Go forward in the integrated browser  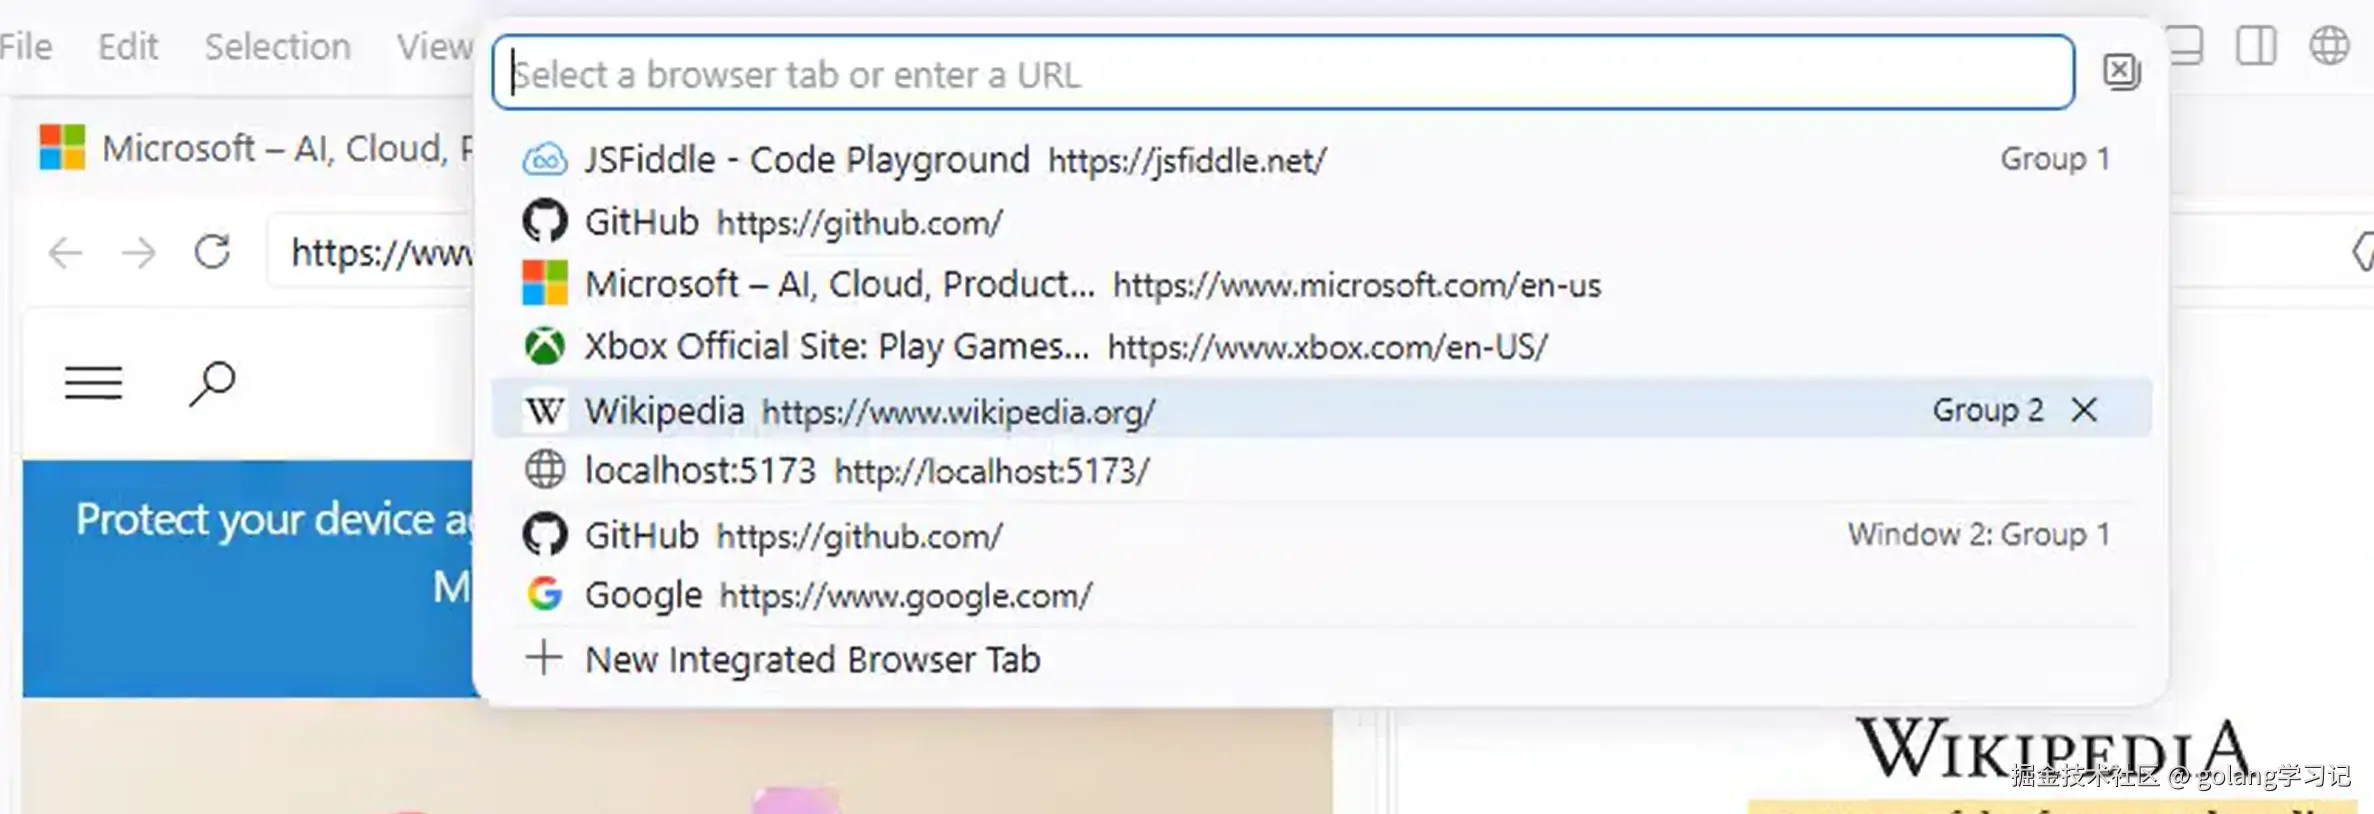click(x=138, y=252)
